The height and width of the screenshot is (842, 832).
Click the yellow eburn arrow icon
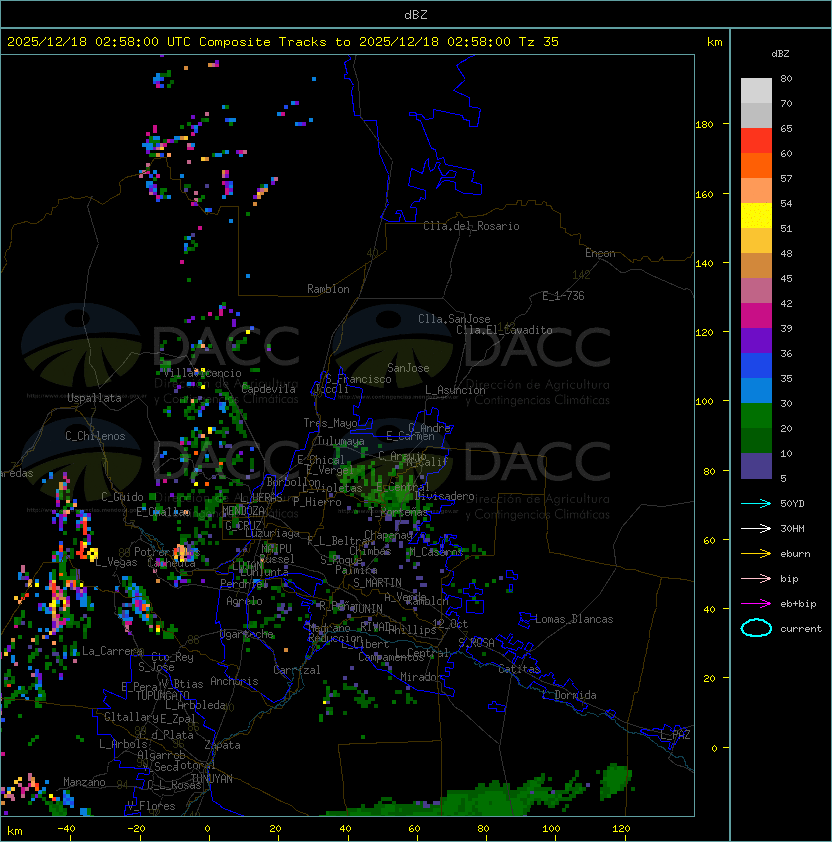(756, 554)
